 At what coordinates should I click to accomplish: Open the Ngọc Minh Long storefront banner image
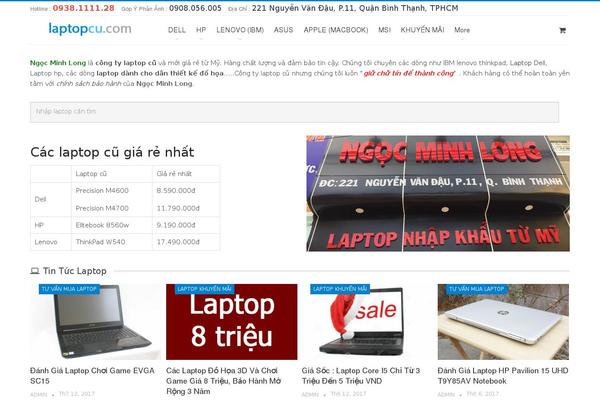(x=438, y=193)
